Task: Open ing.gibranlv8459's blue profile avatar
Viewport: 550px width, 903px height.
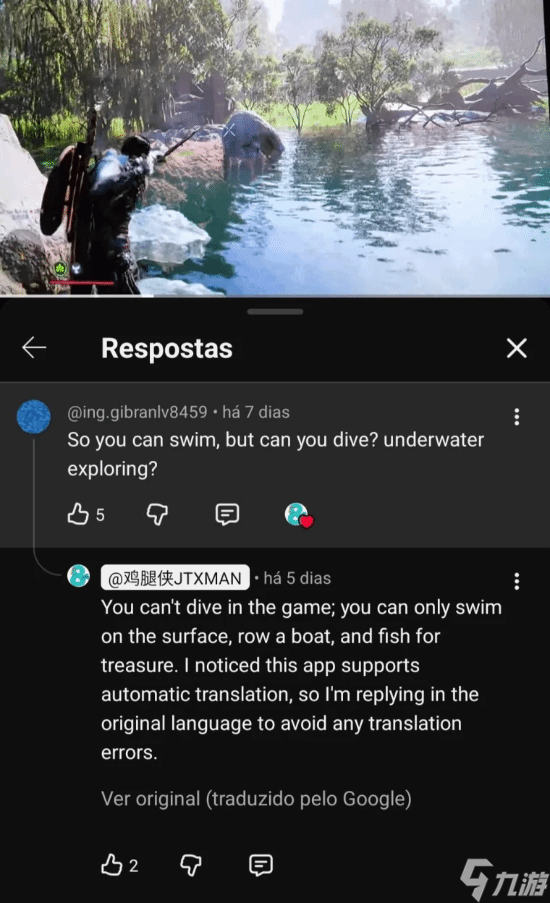Action: (33, 416)
